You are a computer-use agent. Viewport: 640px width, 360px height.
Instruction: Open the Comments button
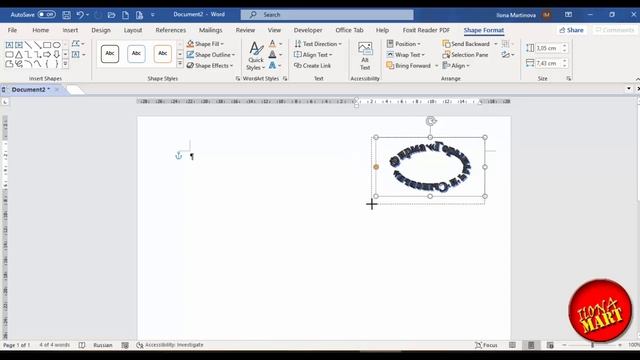[614, 30]
